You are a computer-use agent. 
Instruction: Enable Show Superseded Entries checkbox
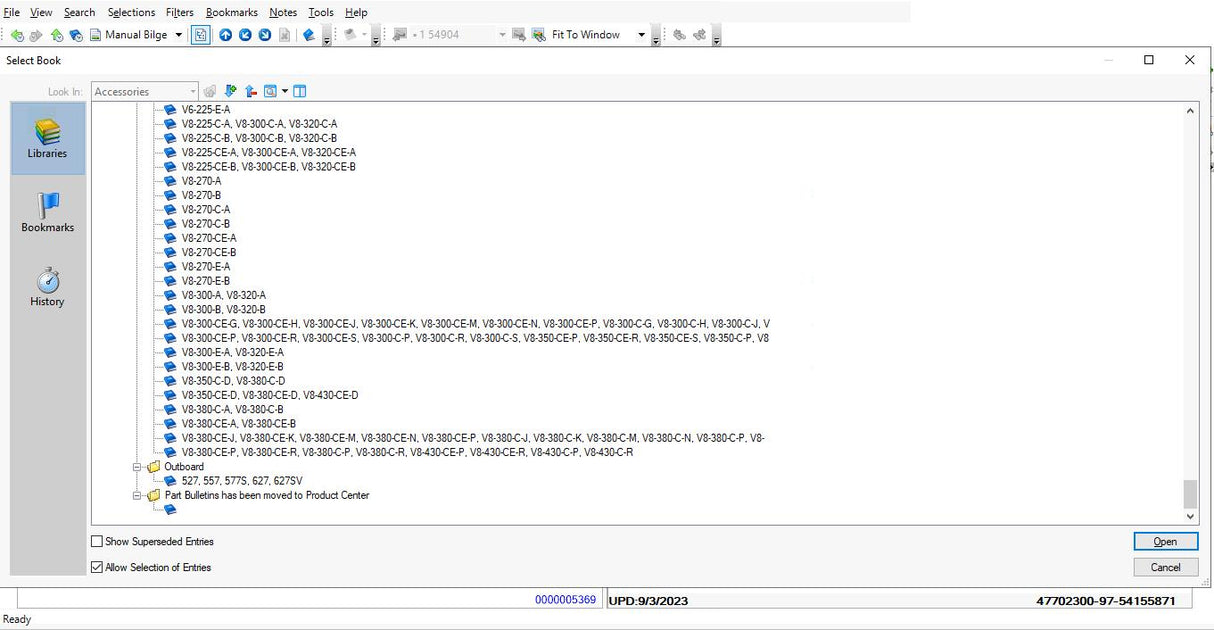tap(97, 541)
